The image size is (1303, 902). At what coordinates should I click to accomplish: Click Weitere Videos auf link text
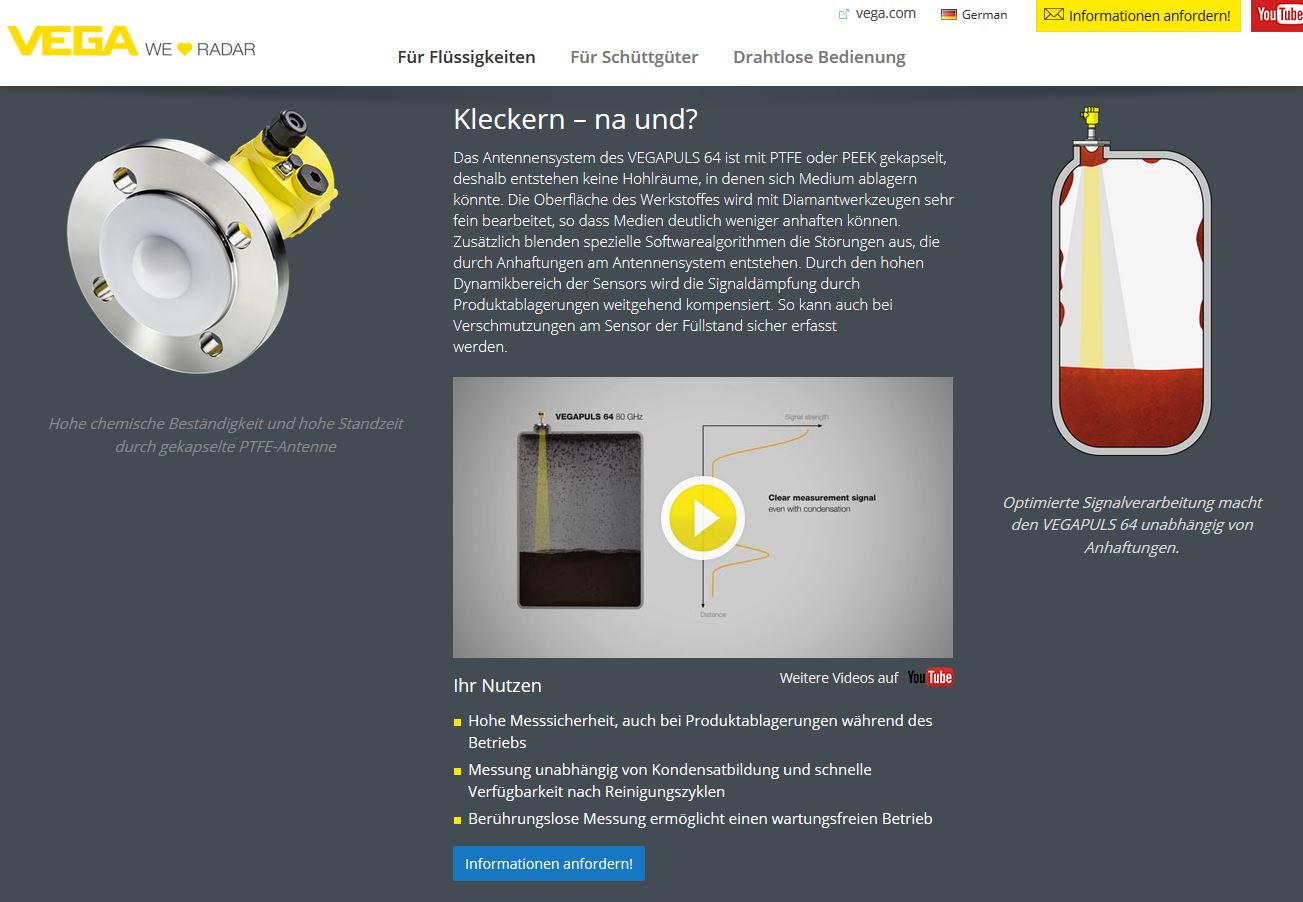[x=839, y=677]
